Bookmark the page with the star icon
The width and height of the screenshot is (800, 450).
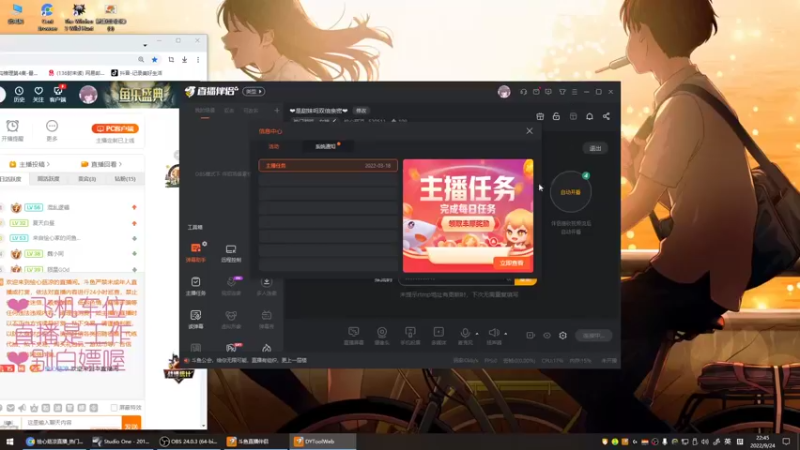tap(155, 60)
